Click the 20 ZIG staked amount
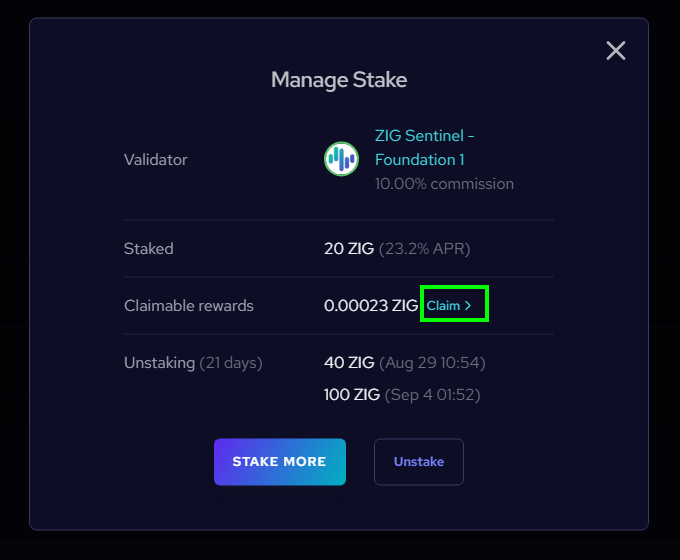Viewport: 680px width, 560px height. (347, 248)
